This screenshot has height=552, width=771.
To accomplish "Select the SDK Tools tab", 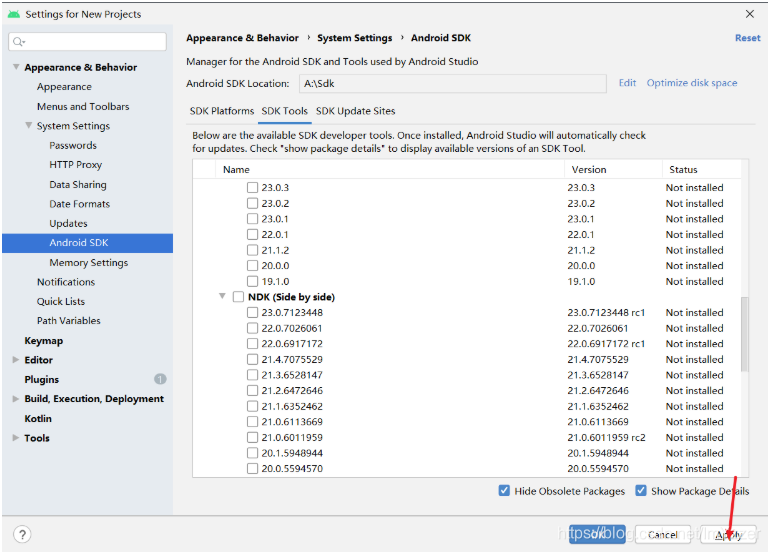I will (285, 111).
